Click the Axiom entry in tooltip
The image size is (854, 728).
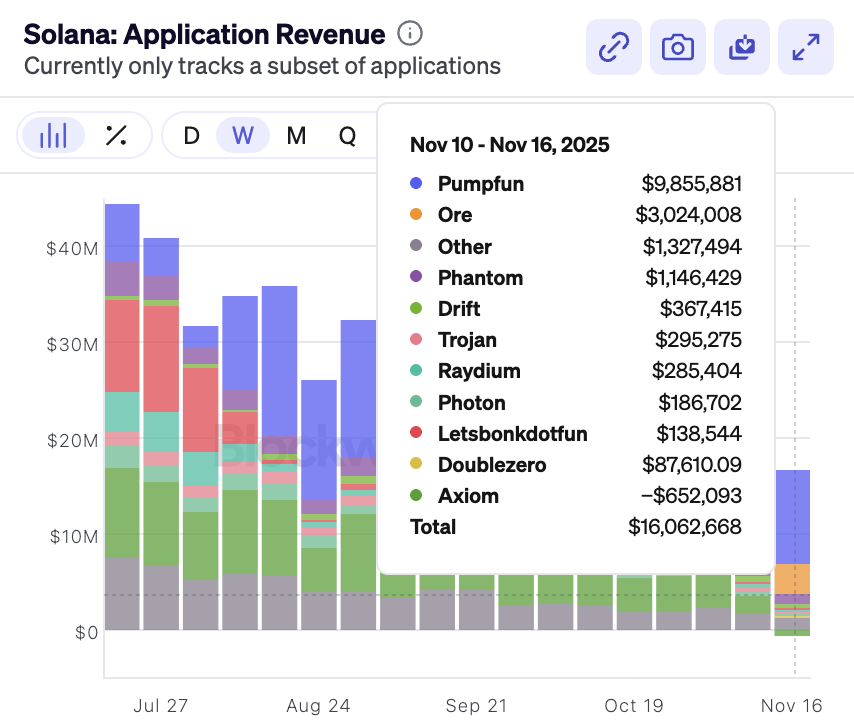[x=468, y=496]
